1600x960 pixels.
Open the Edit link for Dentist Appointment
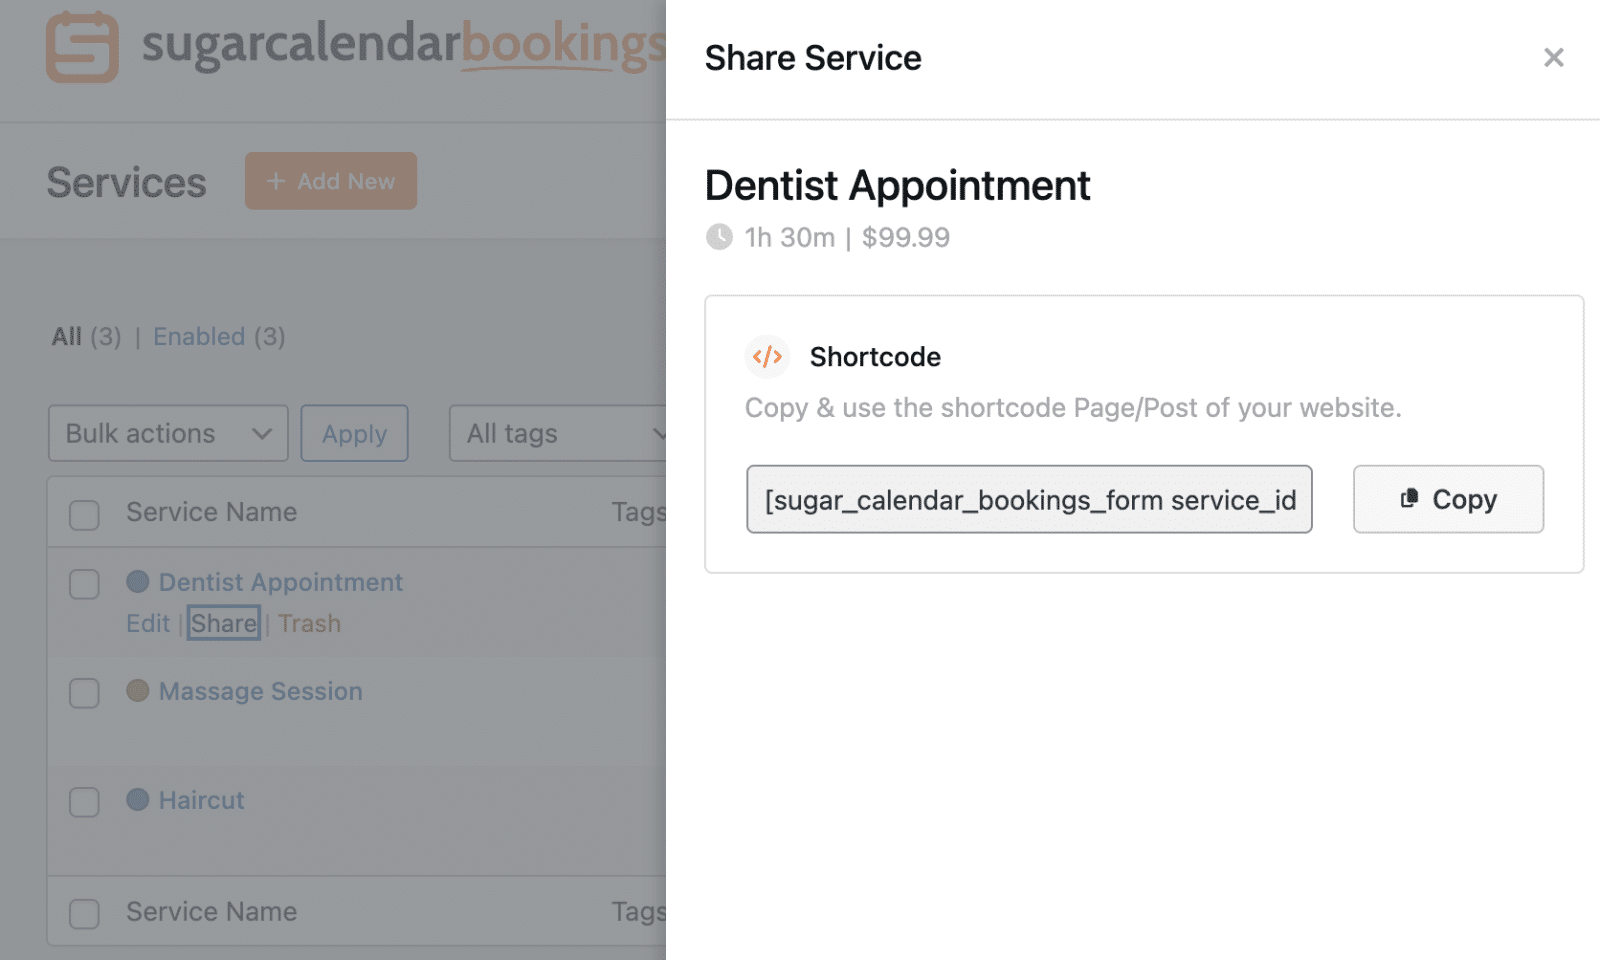pos(147,622)
